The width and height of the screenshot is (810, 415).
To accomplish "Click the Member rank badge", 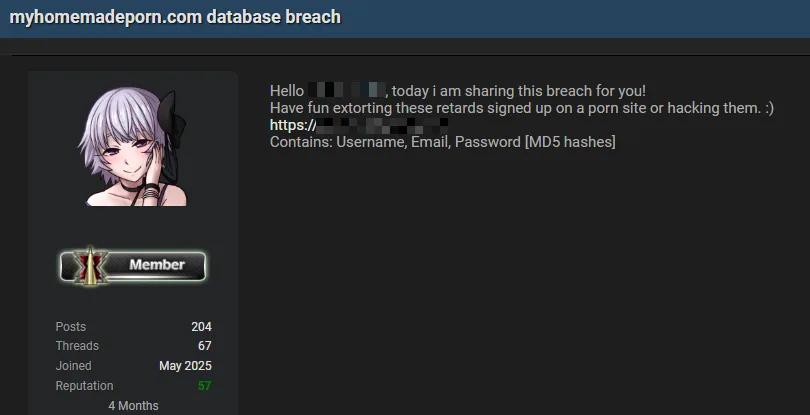I will tap(133, 266).
